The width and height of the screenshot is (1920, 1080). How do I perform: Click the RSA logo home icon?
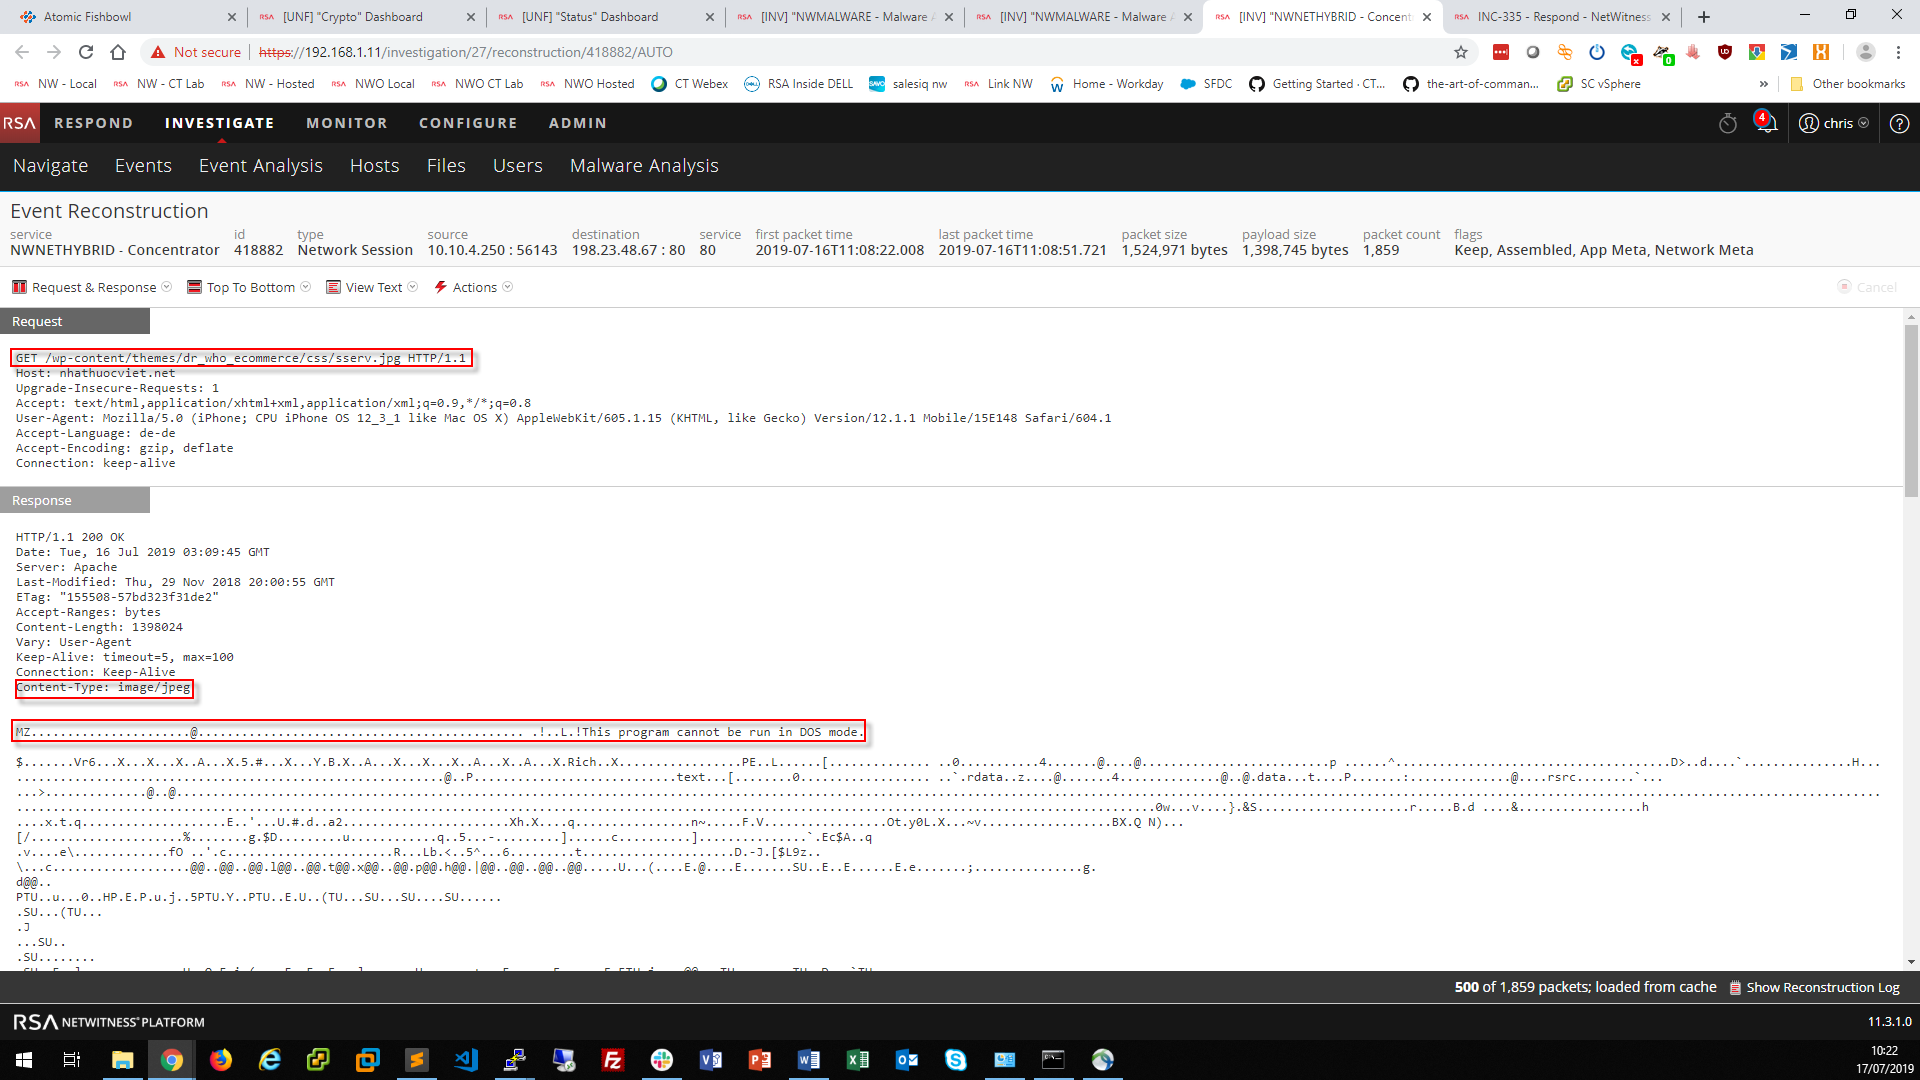click(x=19, y=123)
